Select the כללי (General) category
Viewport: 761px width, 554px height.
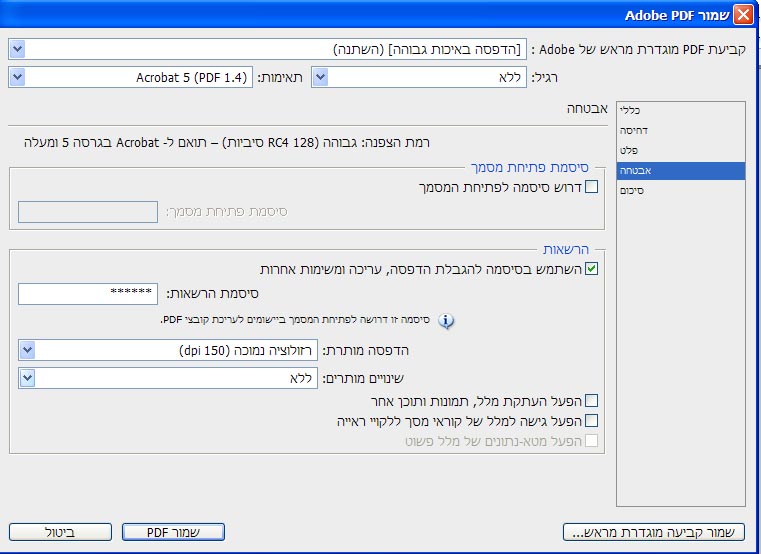point(681,110)
